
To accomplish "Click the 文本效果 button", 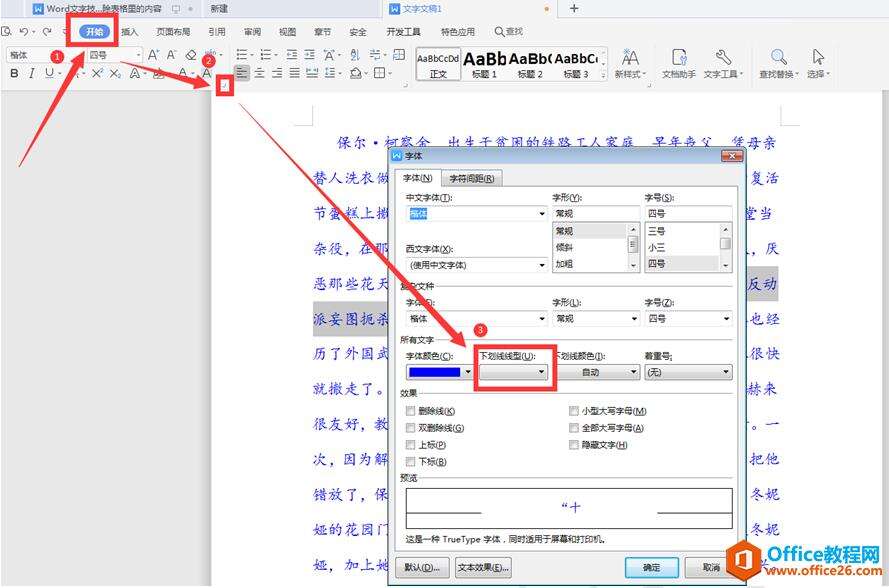I will (483, 567).
